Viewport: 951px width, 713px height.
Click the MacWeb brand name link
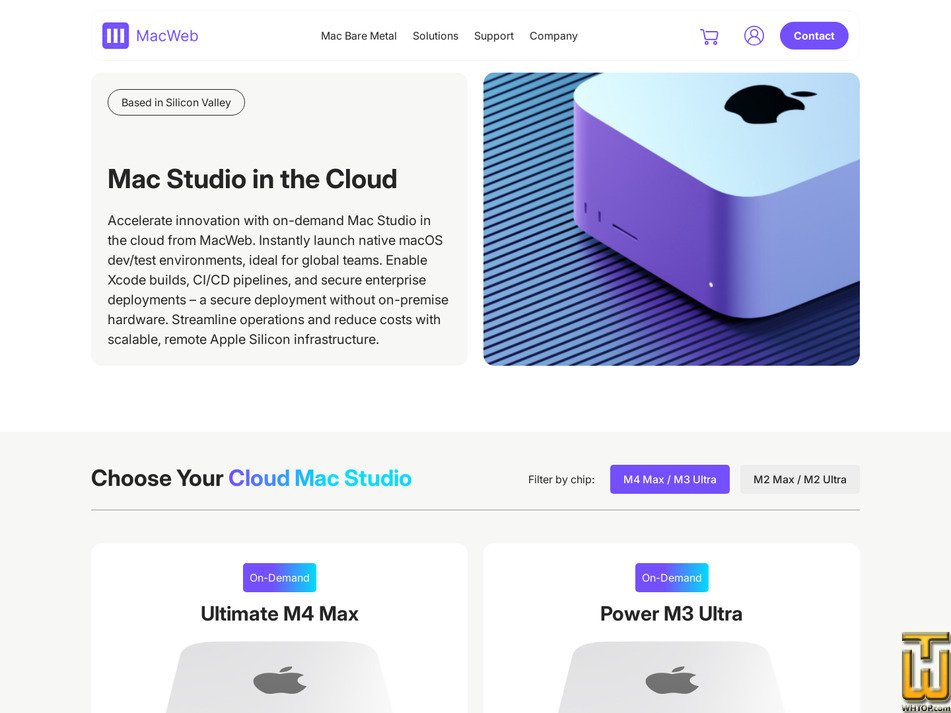[x=167, y=36]
